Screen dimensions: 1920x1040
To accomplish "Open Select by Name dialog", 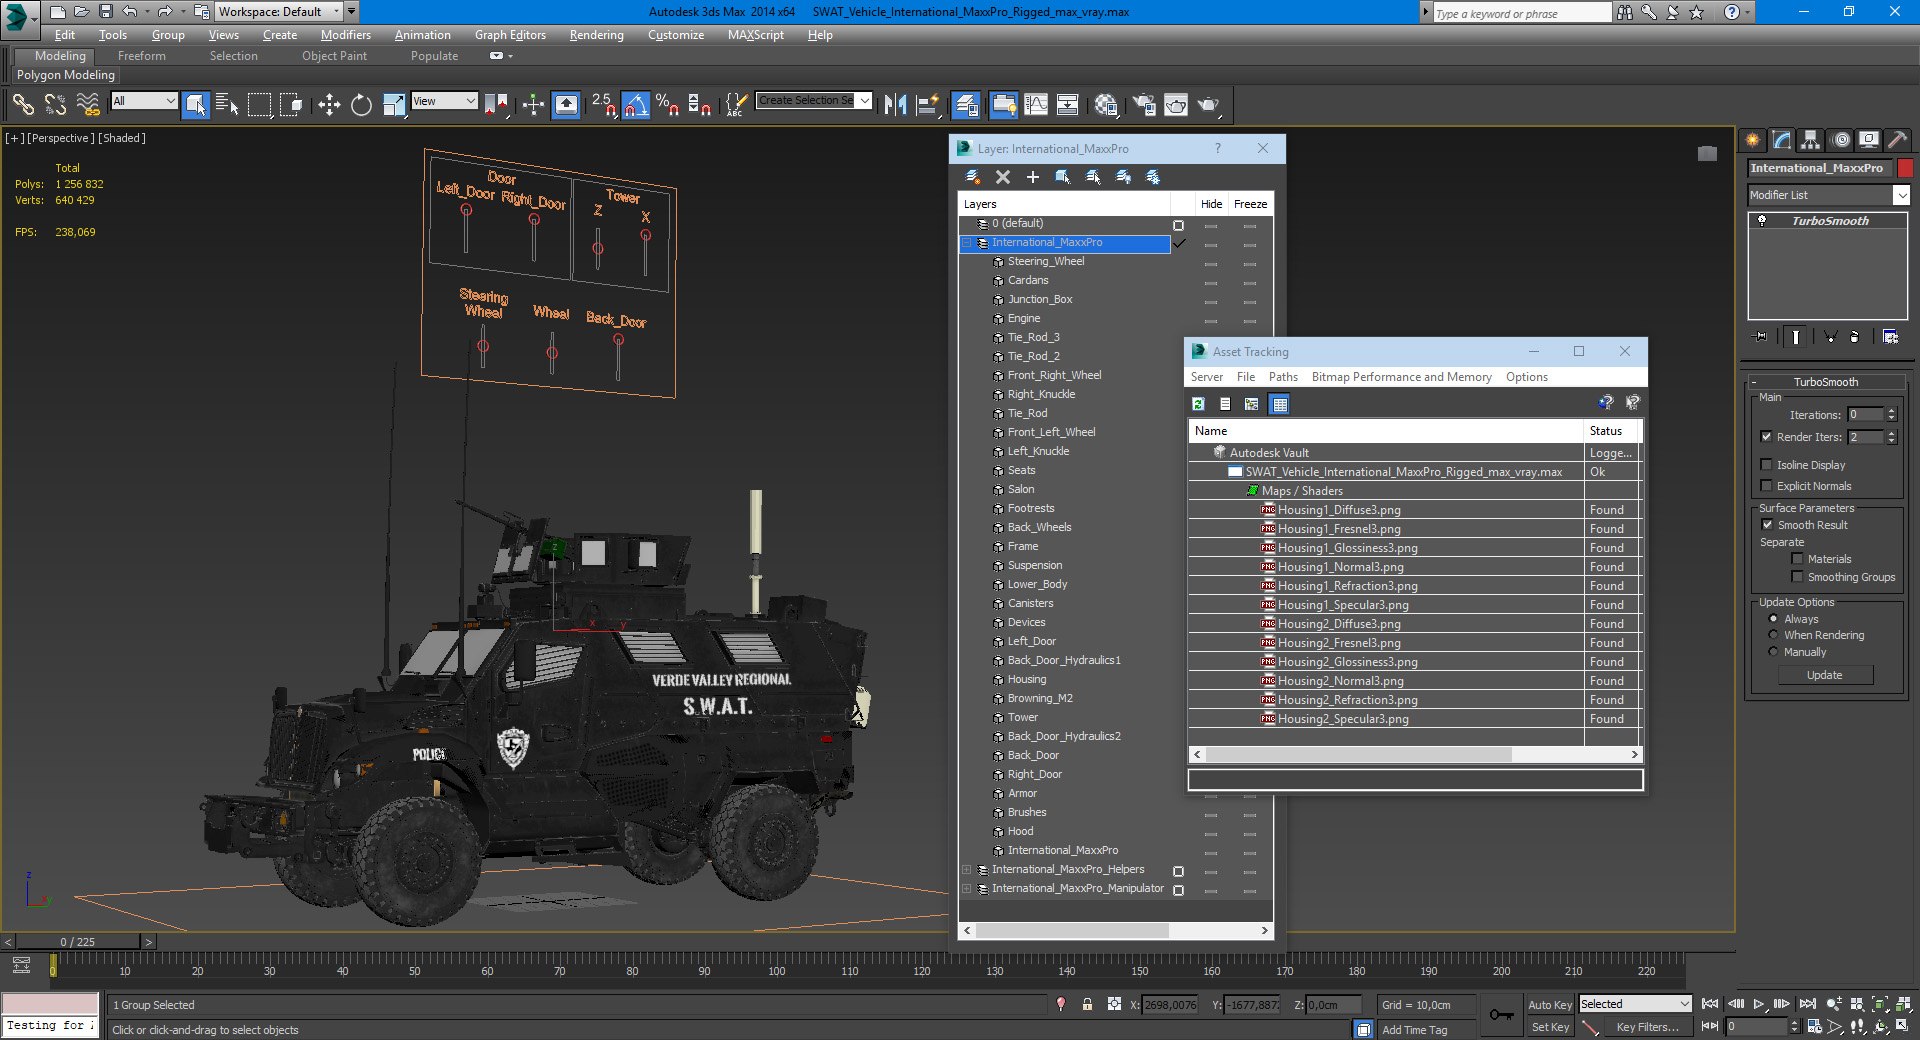I will [227, 104].
